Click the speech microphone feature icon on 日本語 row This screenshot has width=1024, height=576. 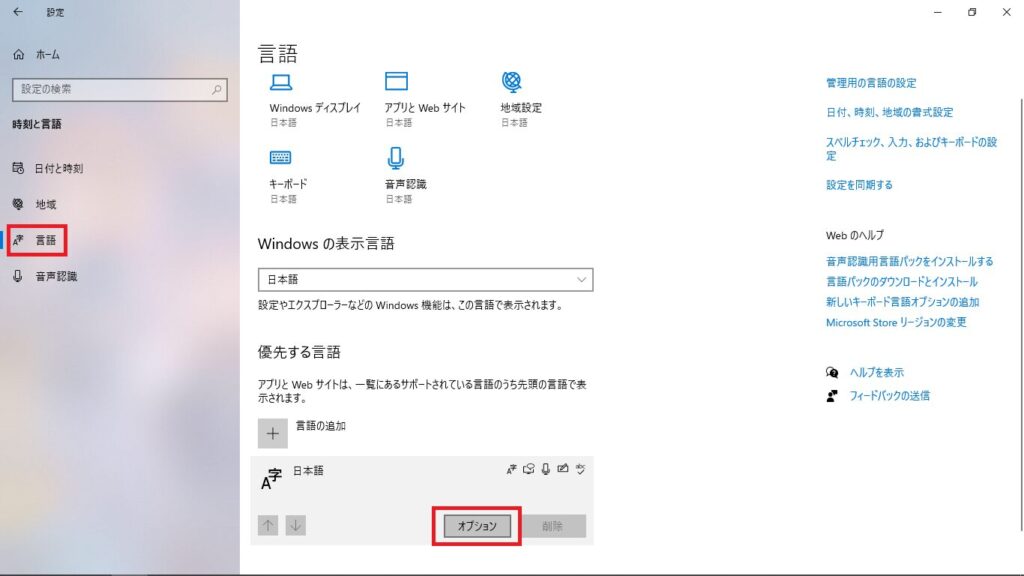point(545,469)
